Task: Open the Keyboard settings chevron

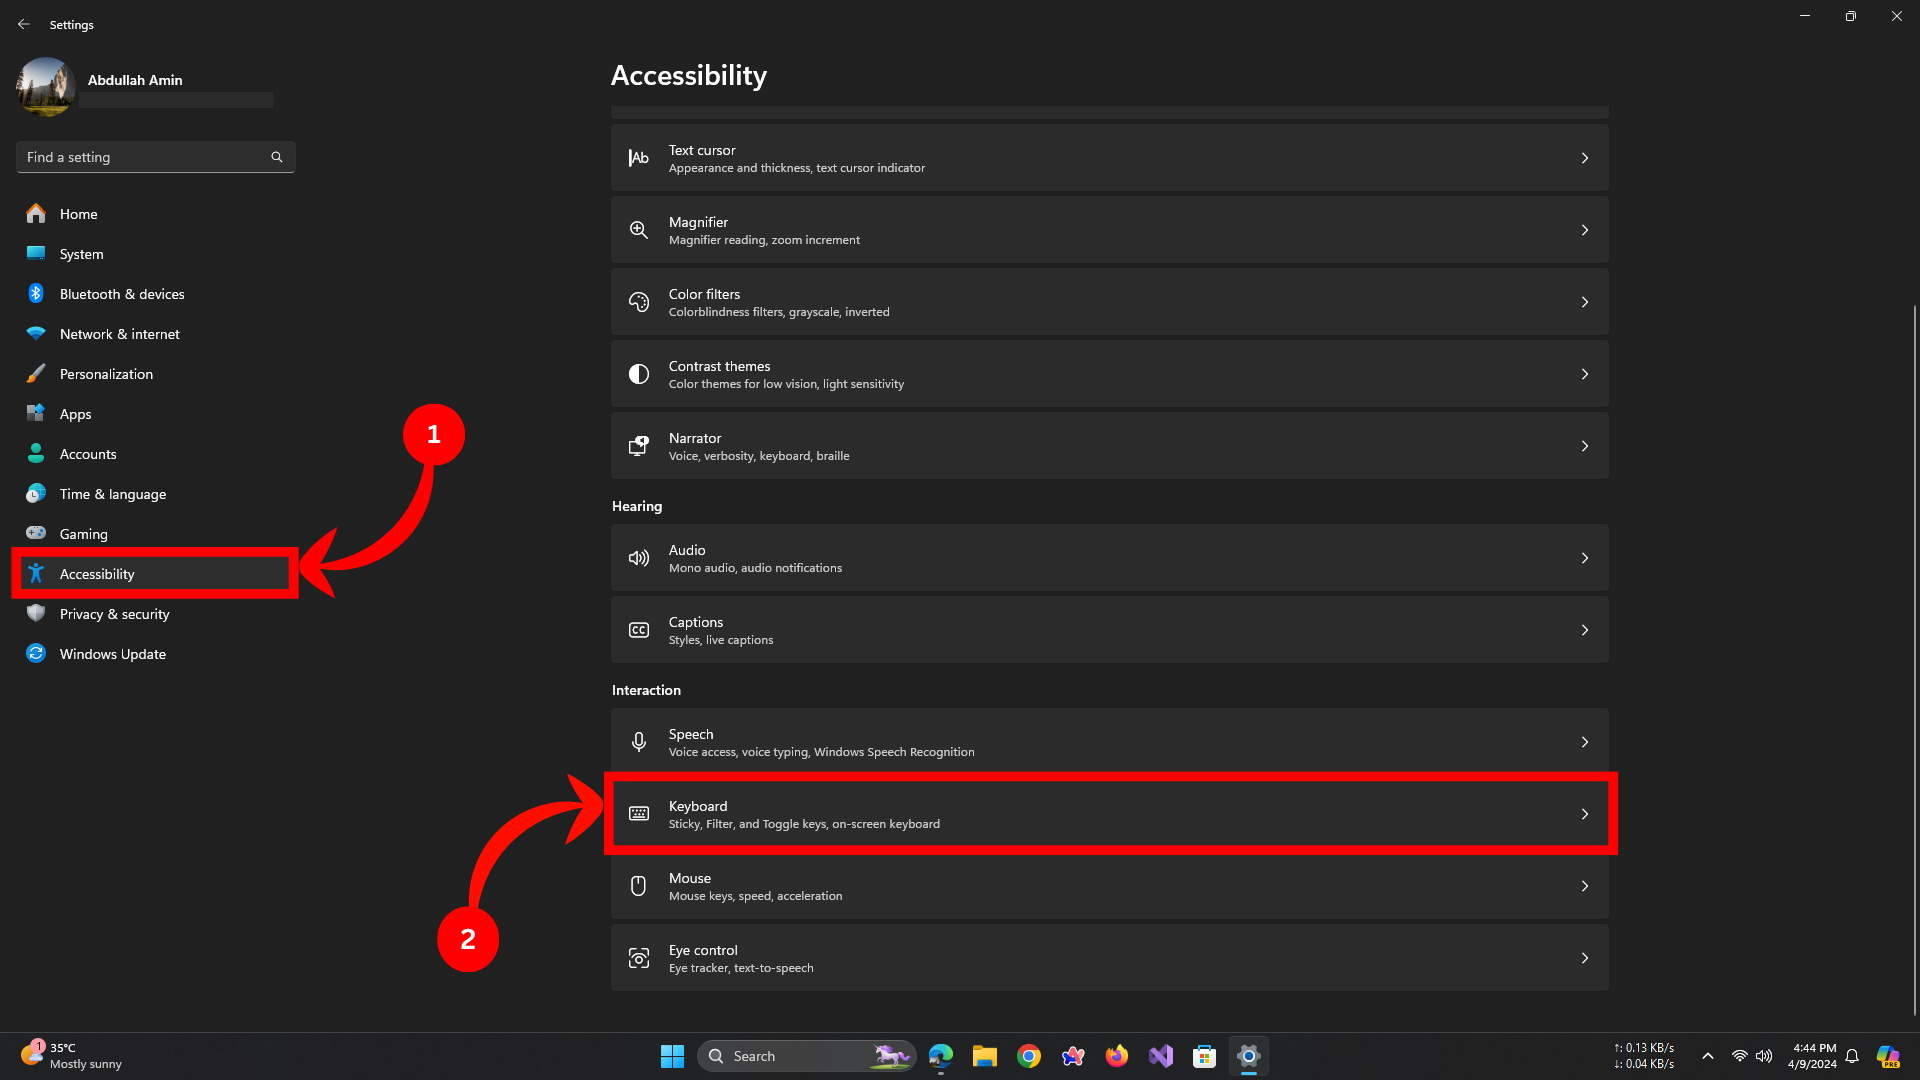Action: pyautogui.click(x=1584, y=814)
